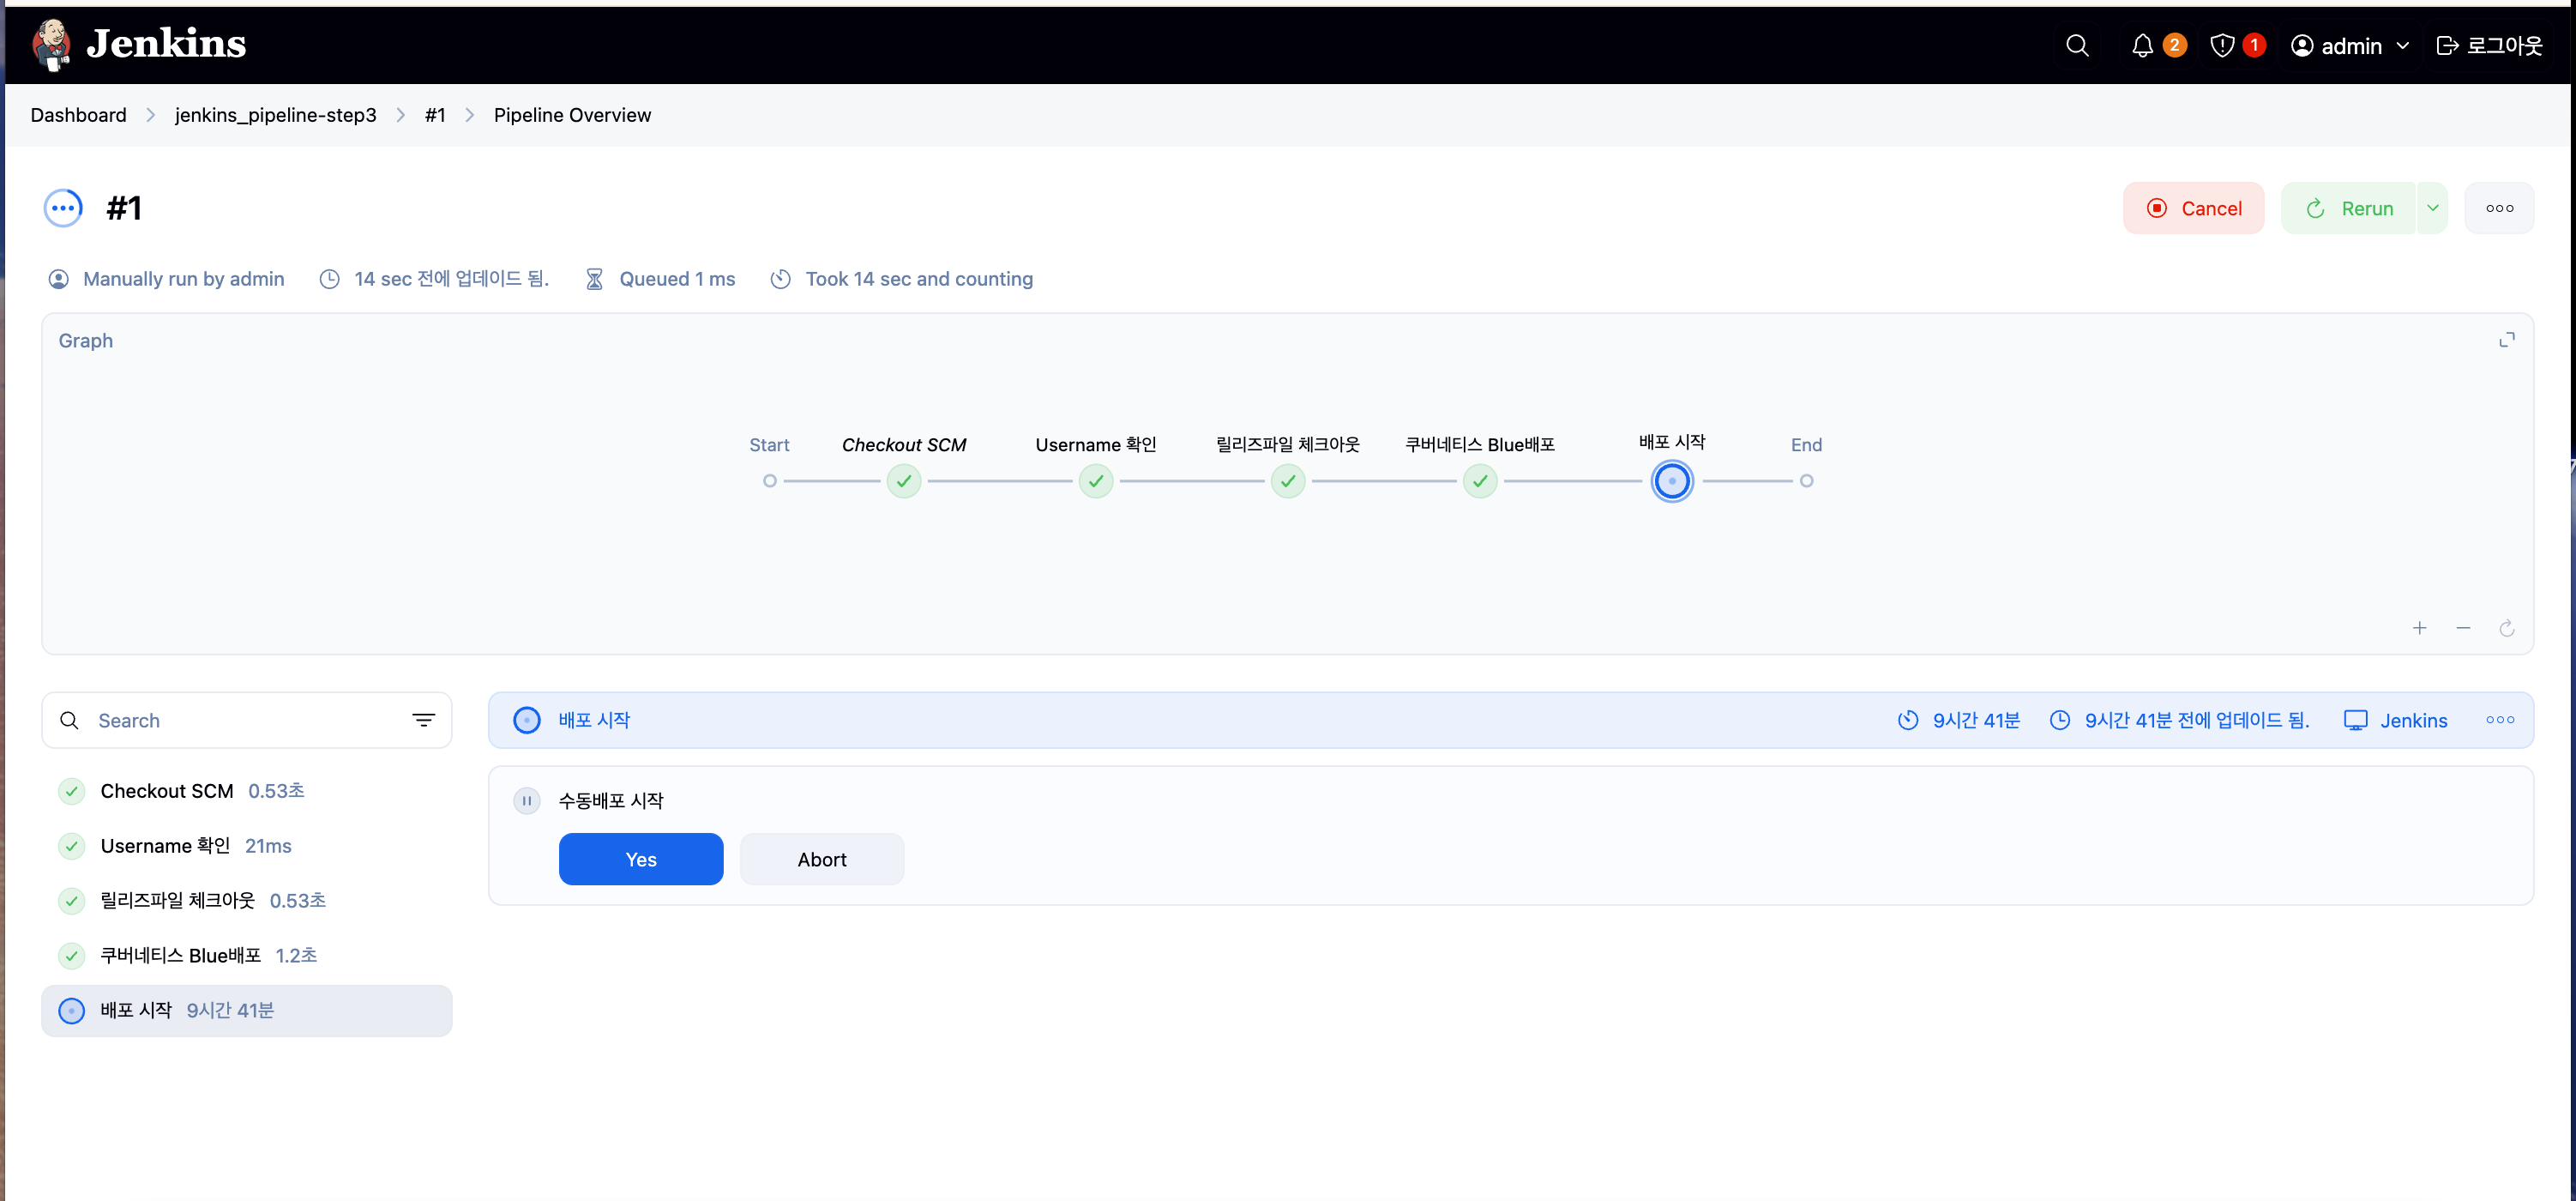Reset graph zoom icon
Image resolution: width=2576 pixels, height=1201 pixels.
(x=2506, y=628)
